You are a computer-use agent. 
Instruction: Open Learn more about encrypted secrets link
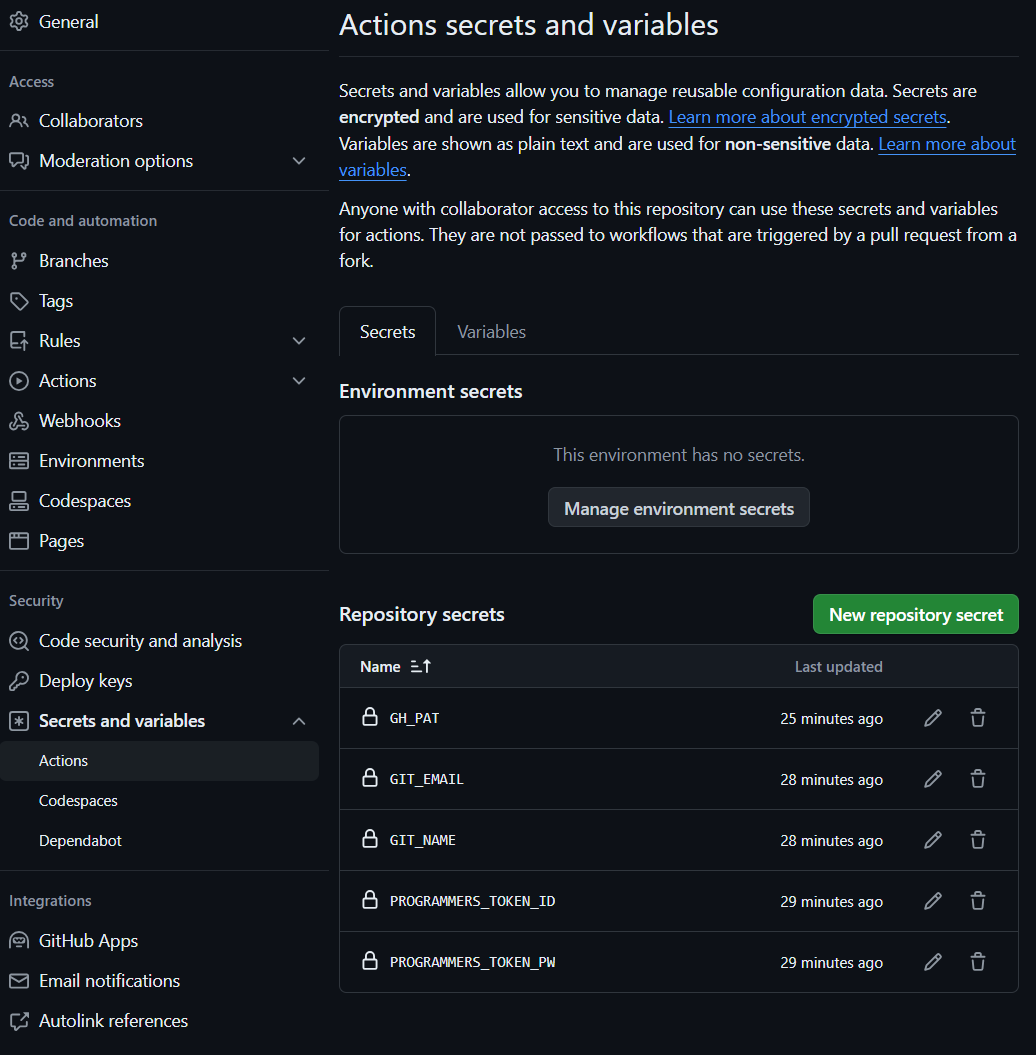click(807, 117)
